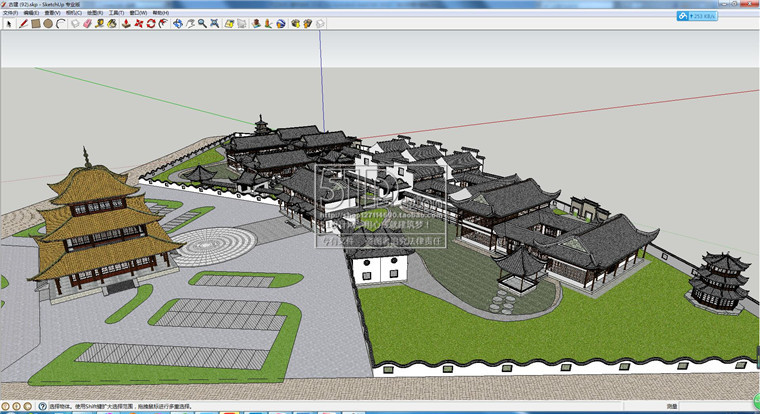Select the Zoom magnifier tool

202,24
